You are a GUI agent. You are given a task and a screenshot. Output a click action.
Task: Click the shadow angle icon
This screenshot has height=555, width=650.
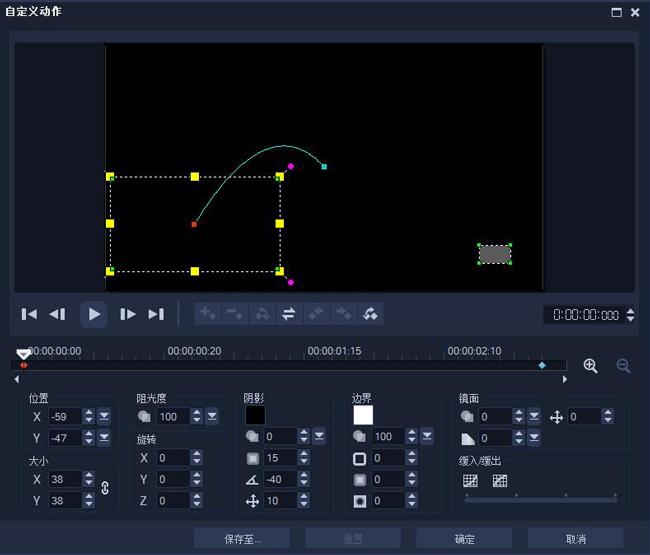click(x=252, y=480)
